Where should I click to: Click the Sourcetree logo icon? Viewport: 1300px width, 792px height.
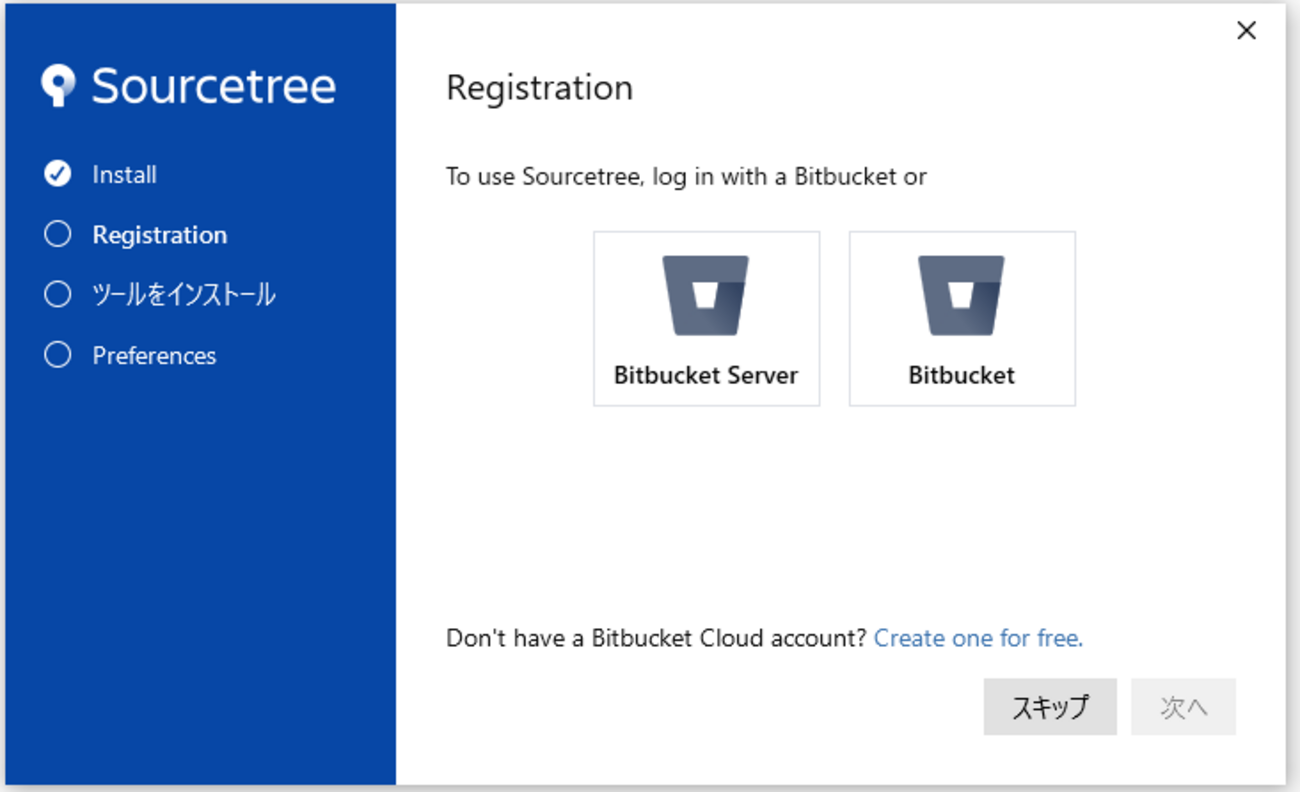[58, 86]
